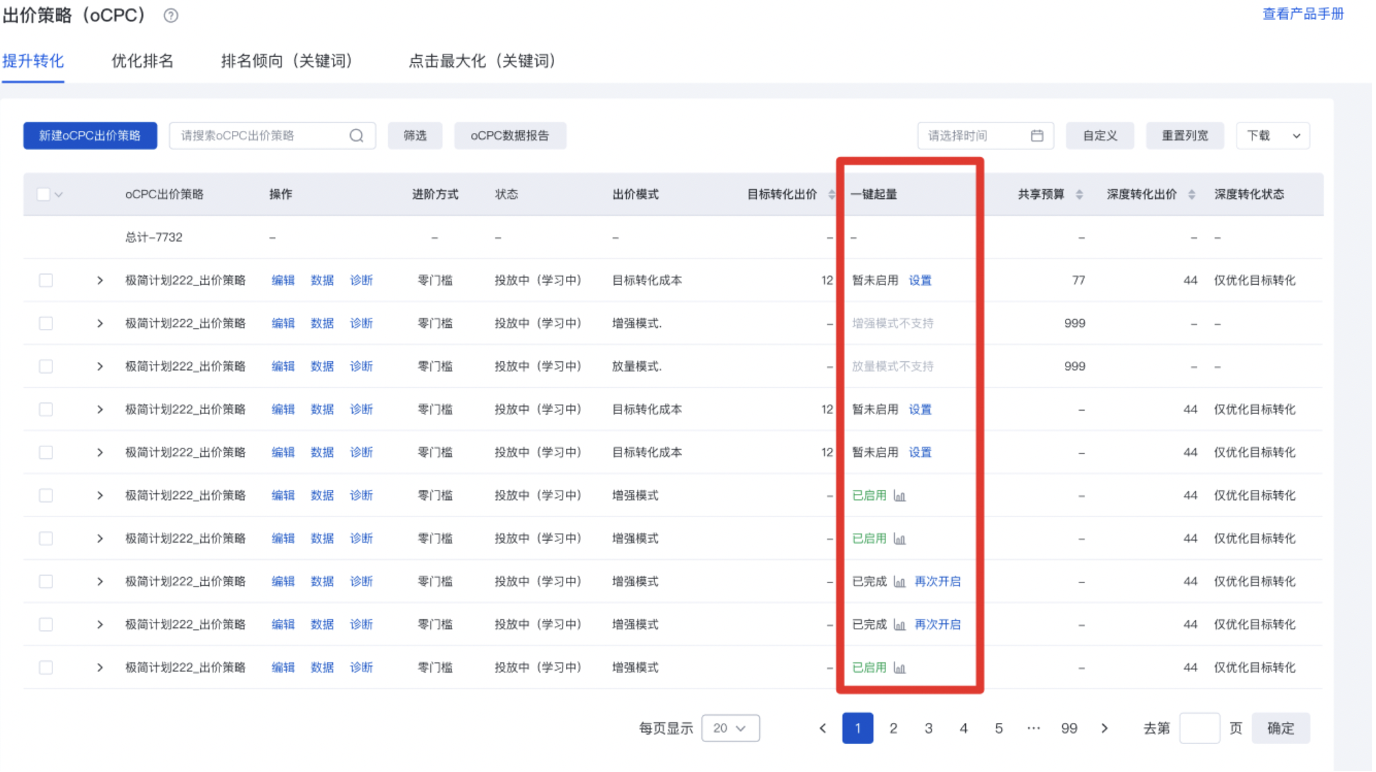Click 诊断 in the row with 共享预算 77
Screen dimensions: 1376x772
point(361,281)
